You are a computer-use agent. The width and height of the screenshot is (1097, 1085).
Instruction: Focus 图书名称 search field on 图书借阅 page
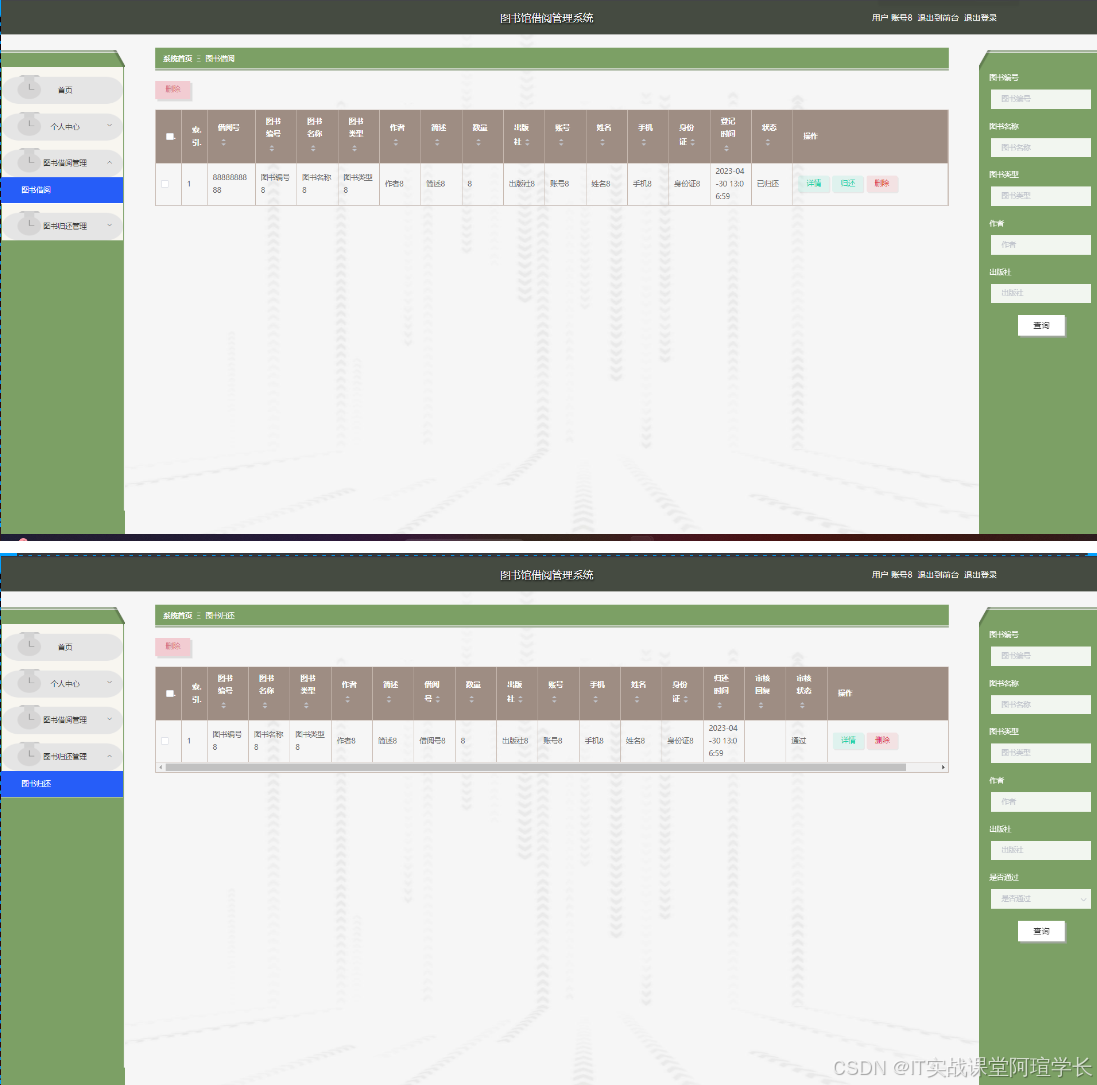click(x=1040, y=148)
